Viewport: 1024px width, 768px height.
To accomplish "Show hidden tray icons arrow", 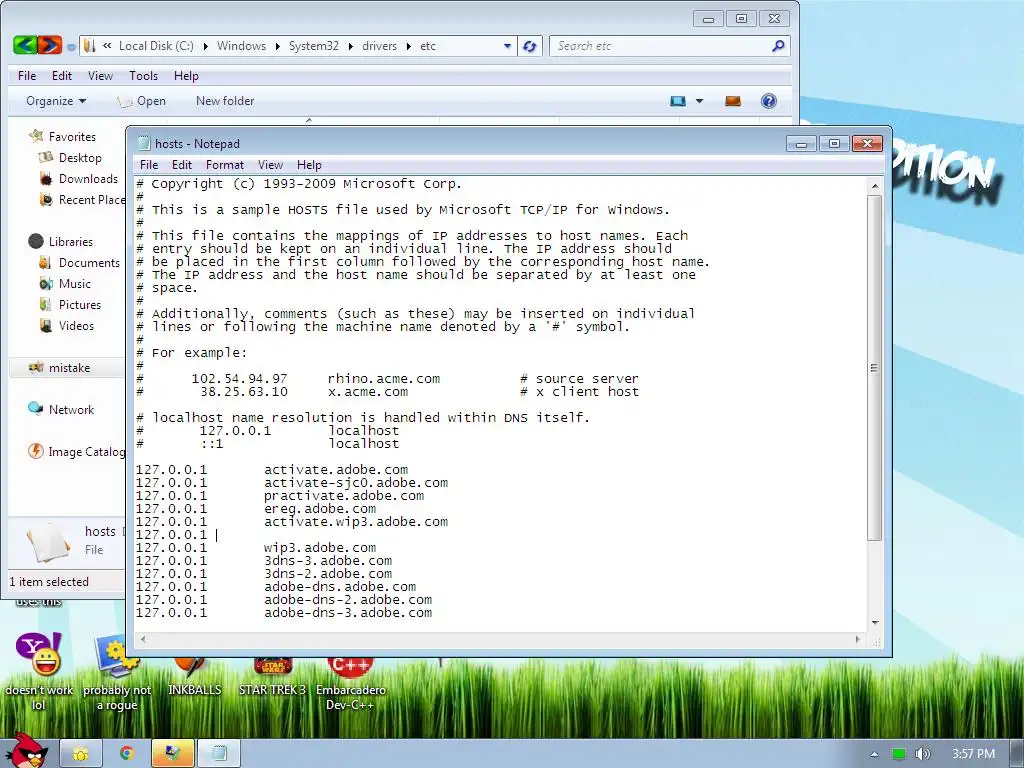I will coord(874,754).
